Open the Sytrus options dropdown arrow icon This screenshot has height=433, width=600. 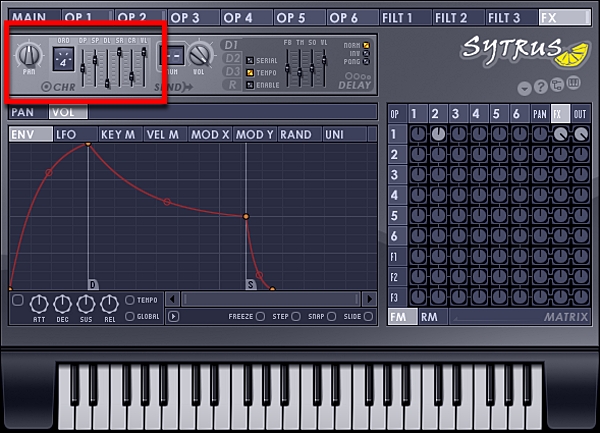(524, 89)
